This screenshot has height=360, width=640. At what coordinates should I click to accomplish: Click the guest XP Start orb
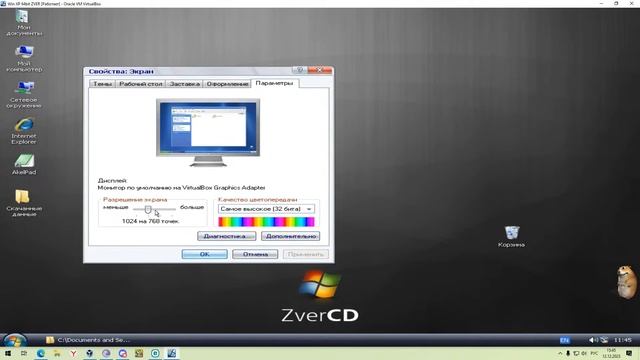pyautogui.click(x=14, y=340)
